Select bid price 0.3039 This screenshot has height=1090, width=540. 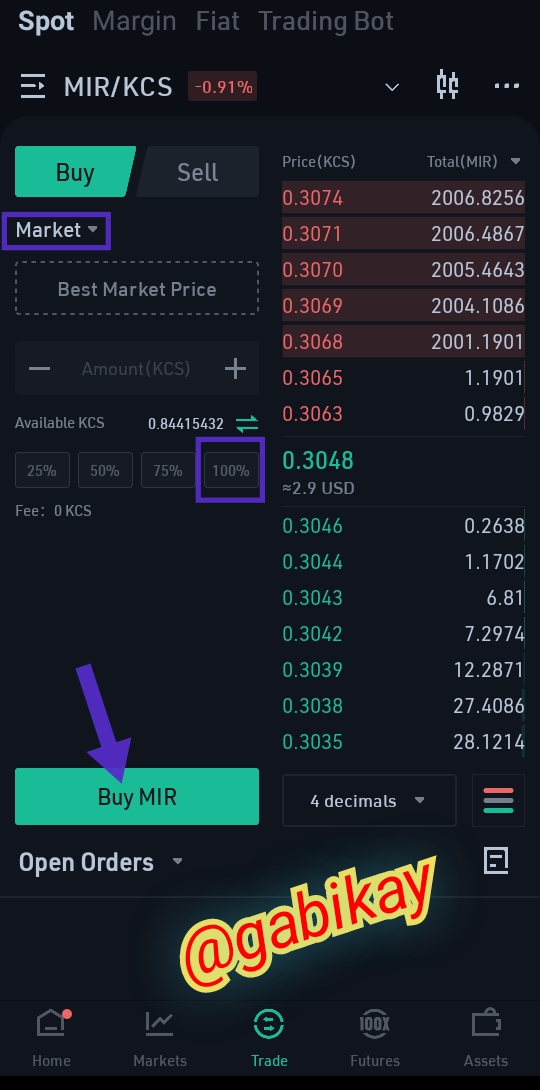pyautogui.click(x=313, y=670)
